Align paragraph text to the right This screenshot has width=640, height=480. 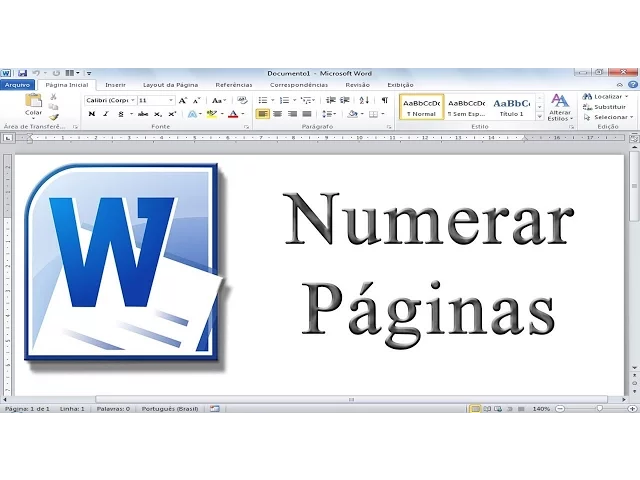coord(292,114)
